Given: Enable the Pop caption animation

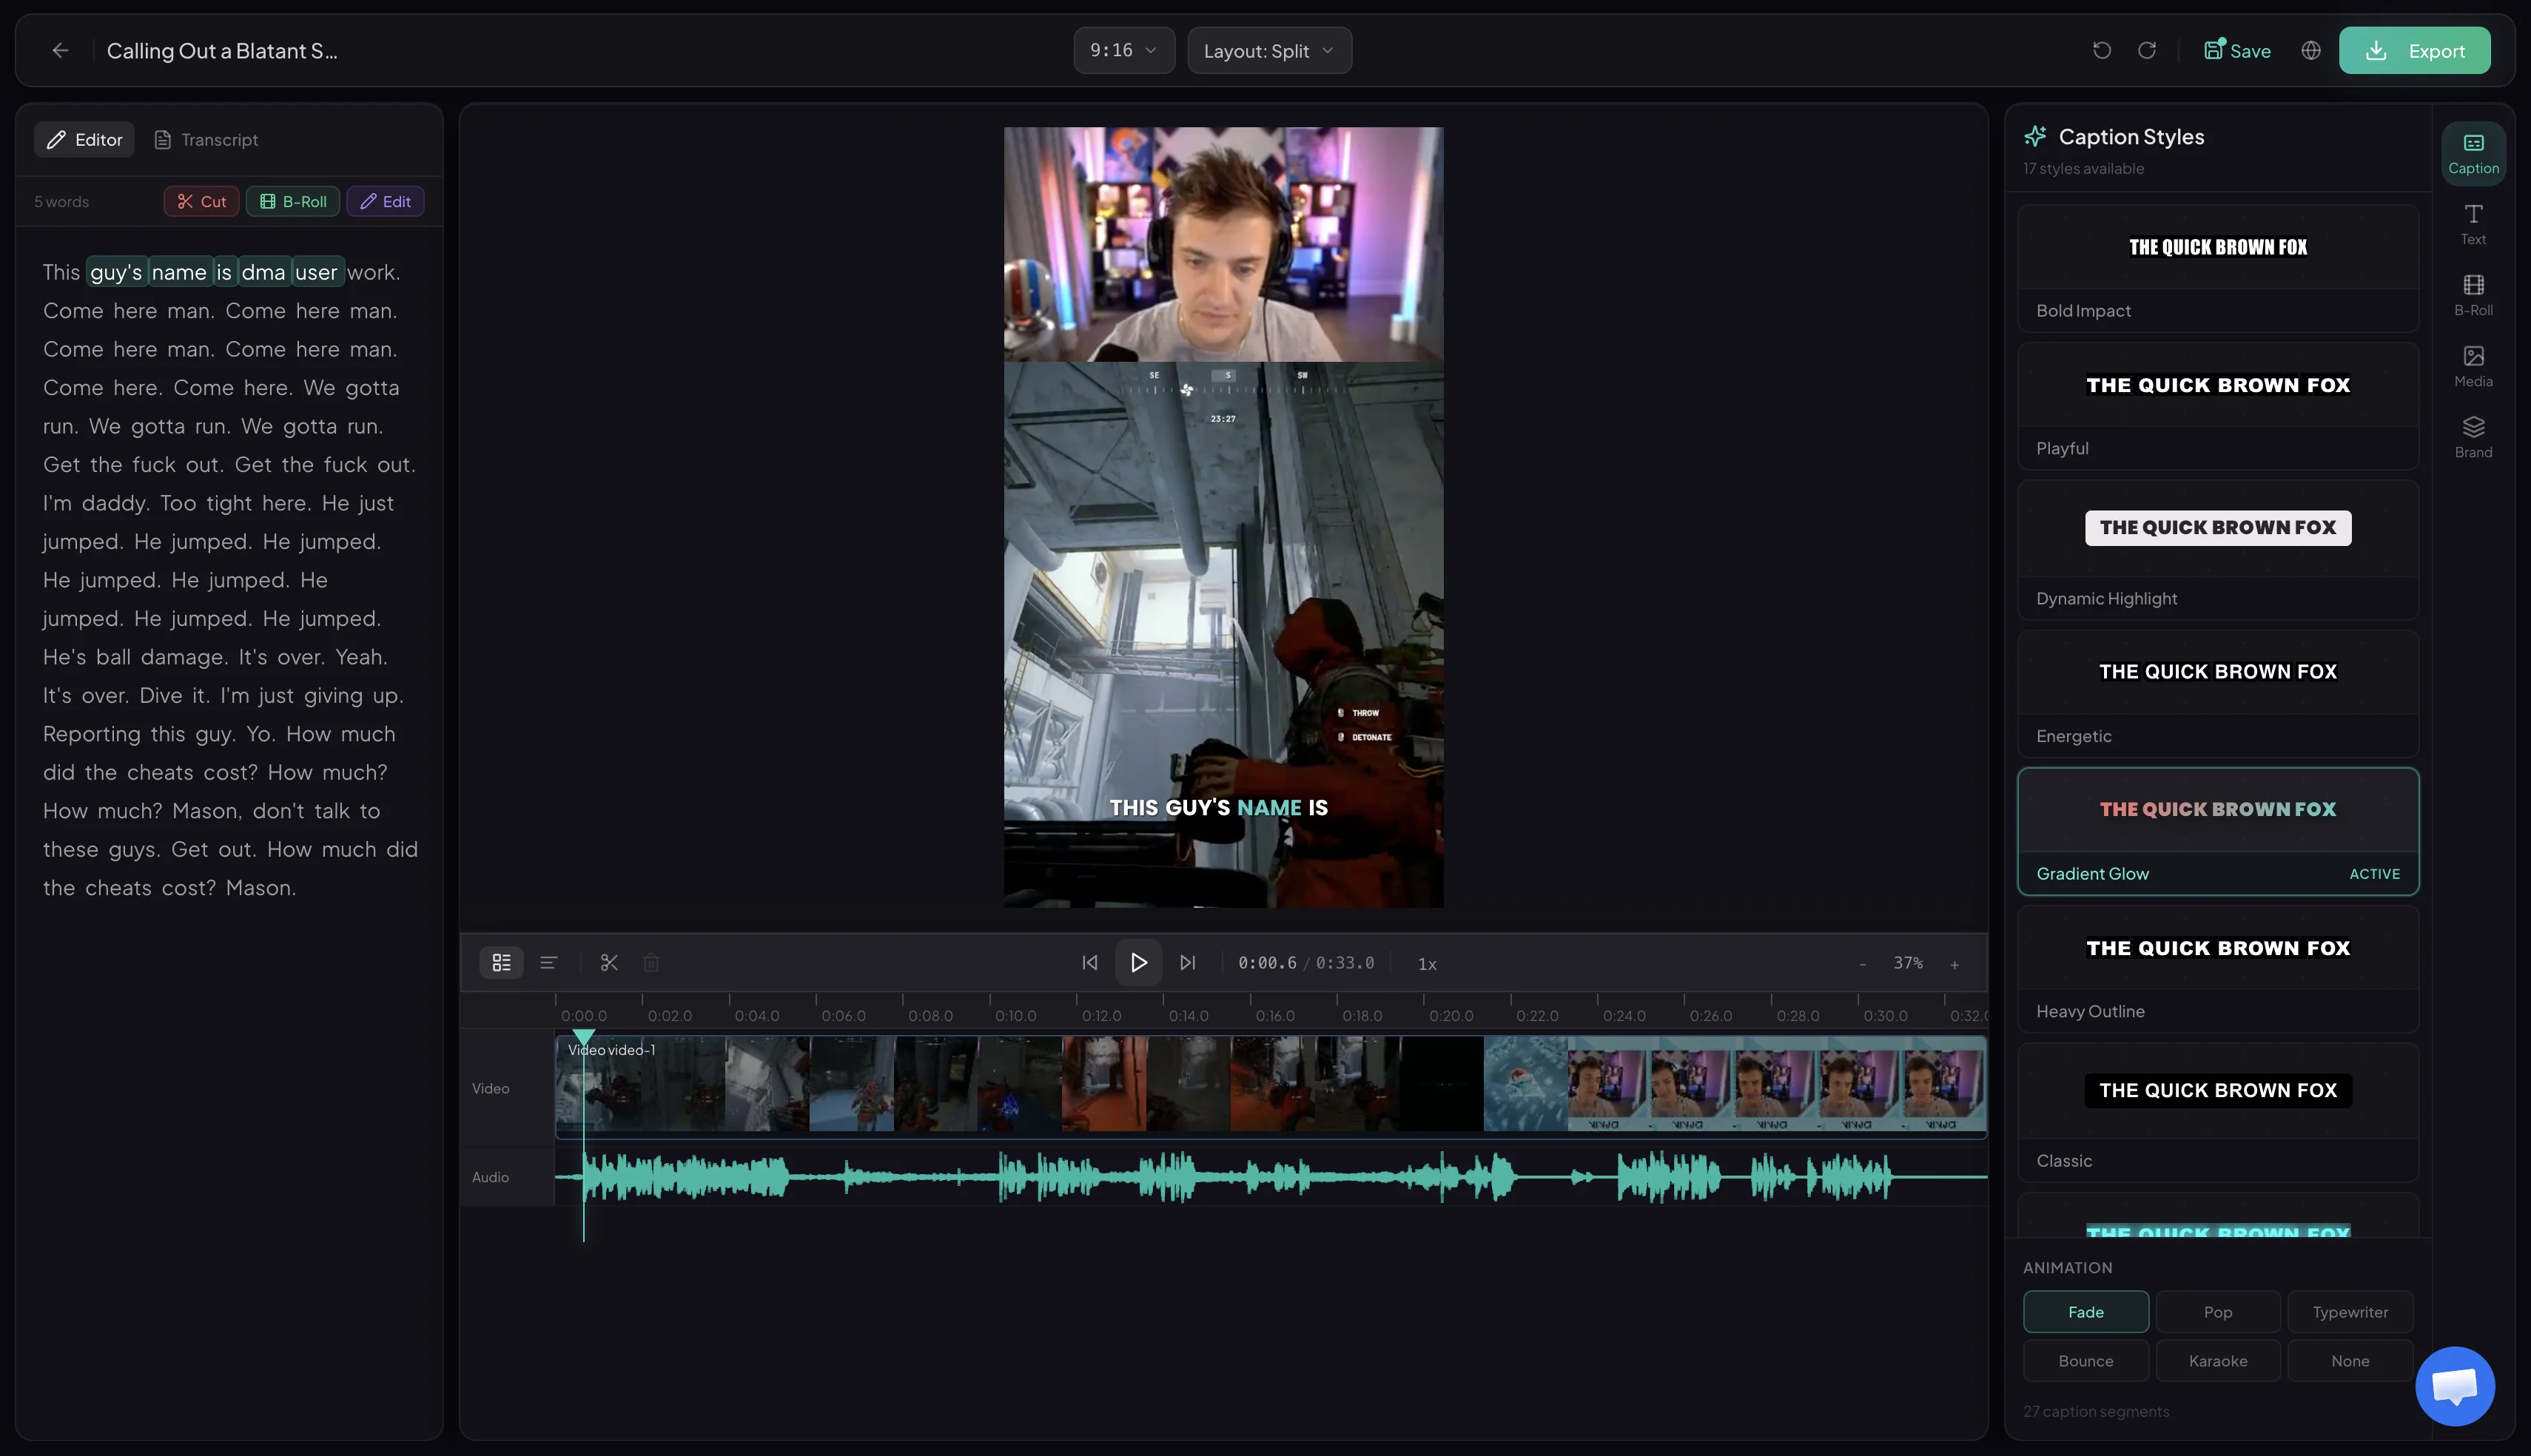Looking at the screenshot, I should pyautogui.click(x=2217, y=1311).
